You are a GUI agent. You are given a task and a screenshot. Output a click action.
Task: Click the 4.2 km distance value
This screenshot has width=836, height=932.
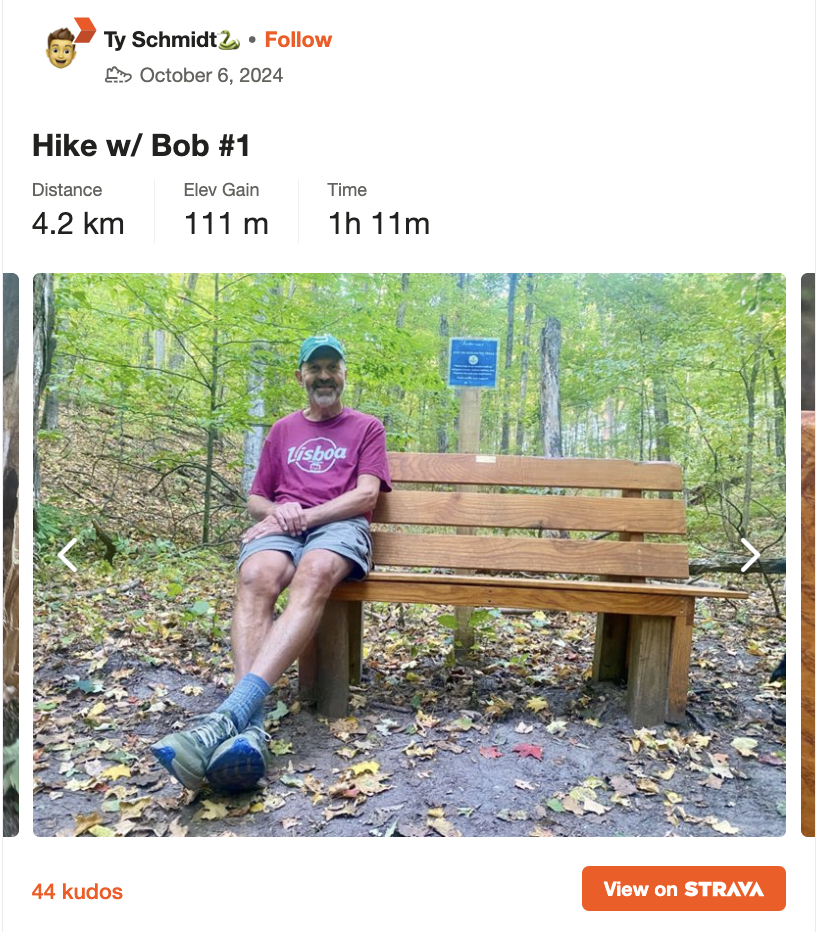(78, 224)
